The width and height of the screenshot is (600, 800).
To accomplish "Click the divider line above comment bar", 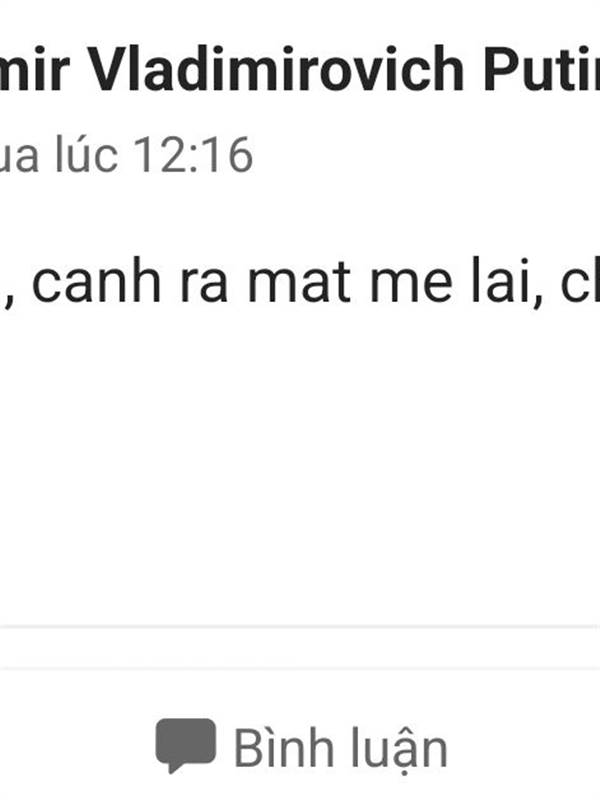I will pyautogui.click(x=300, y=627).
